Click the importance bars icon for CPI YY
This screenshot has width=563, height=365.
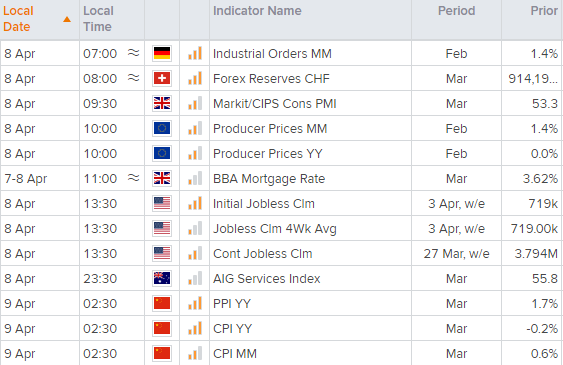point(195,328)
